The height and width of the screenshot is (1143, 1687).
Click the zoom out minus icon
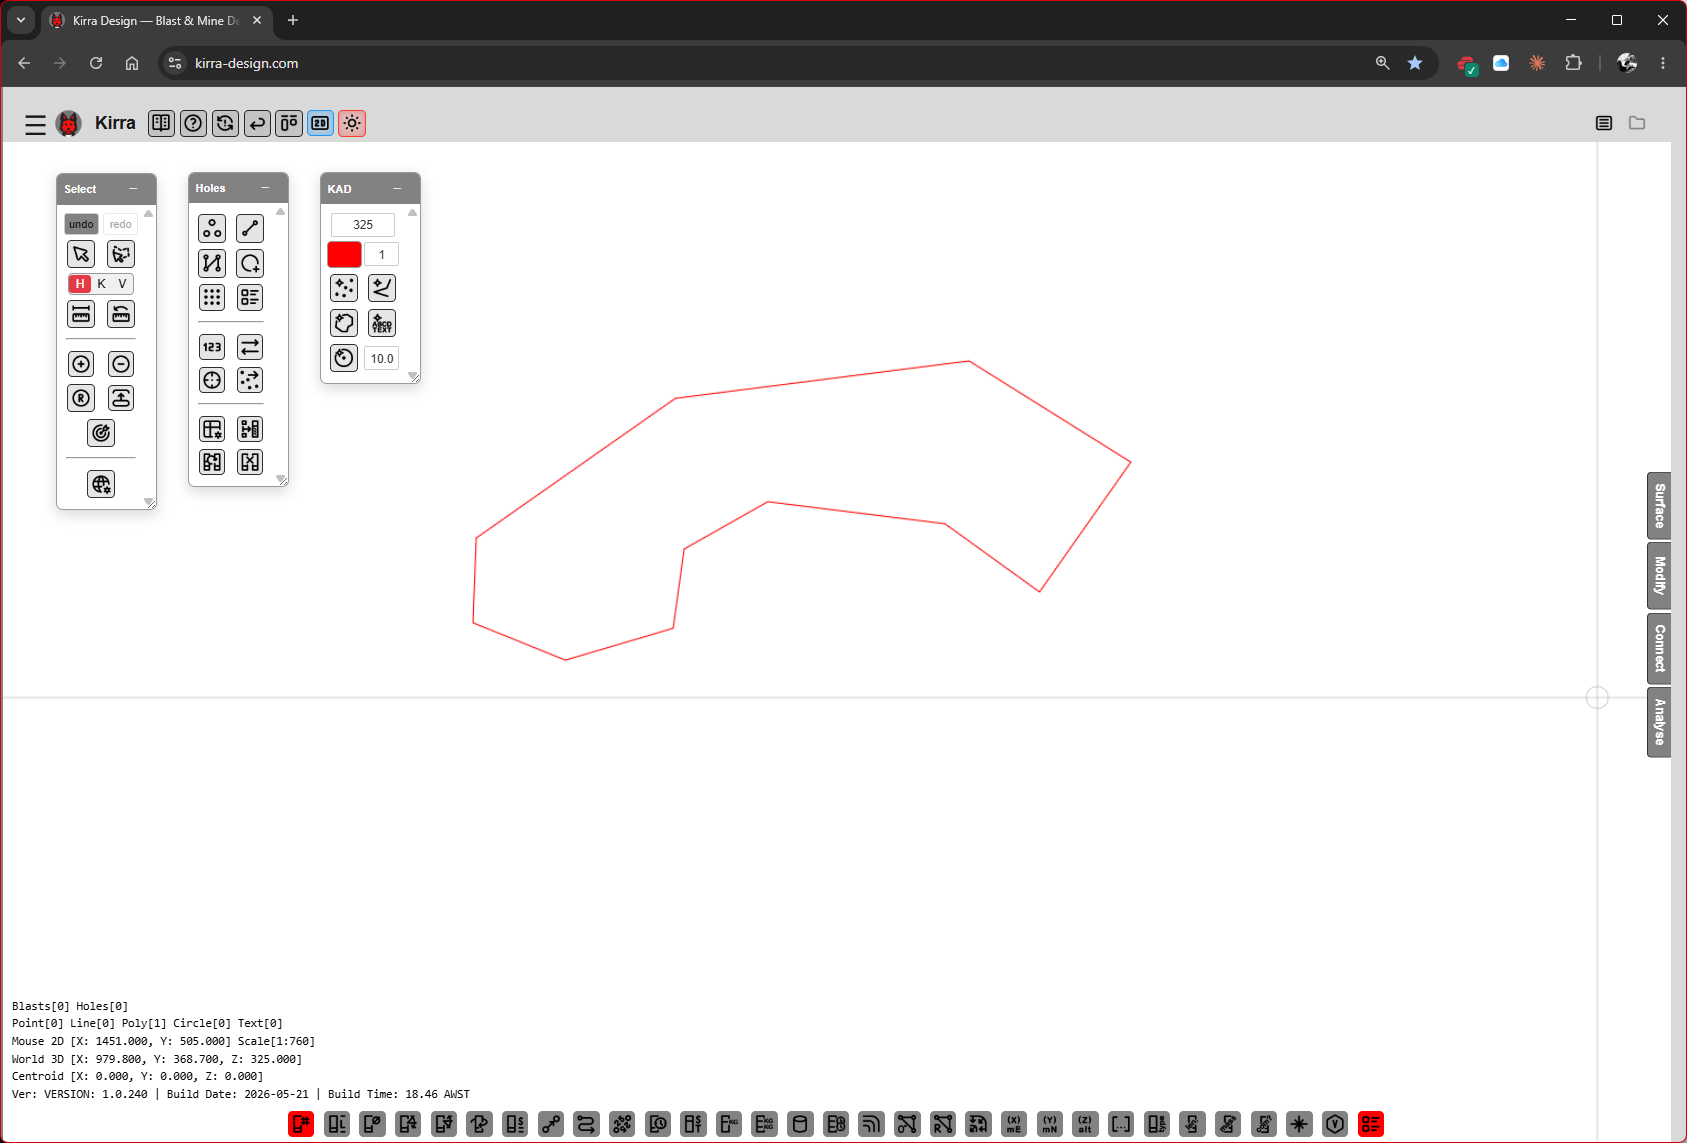121,364
